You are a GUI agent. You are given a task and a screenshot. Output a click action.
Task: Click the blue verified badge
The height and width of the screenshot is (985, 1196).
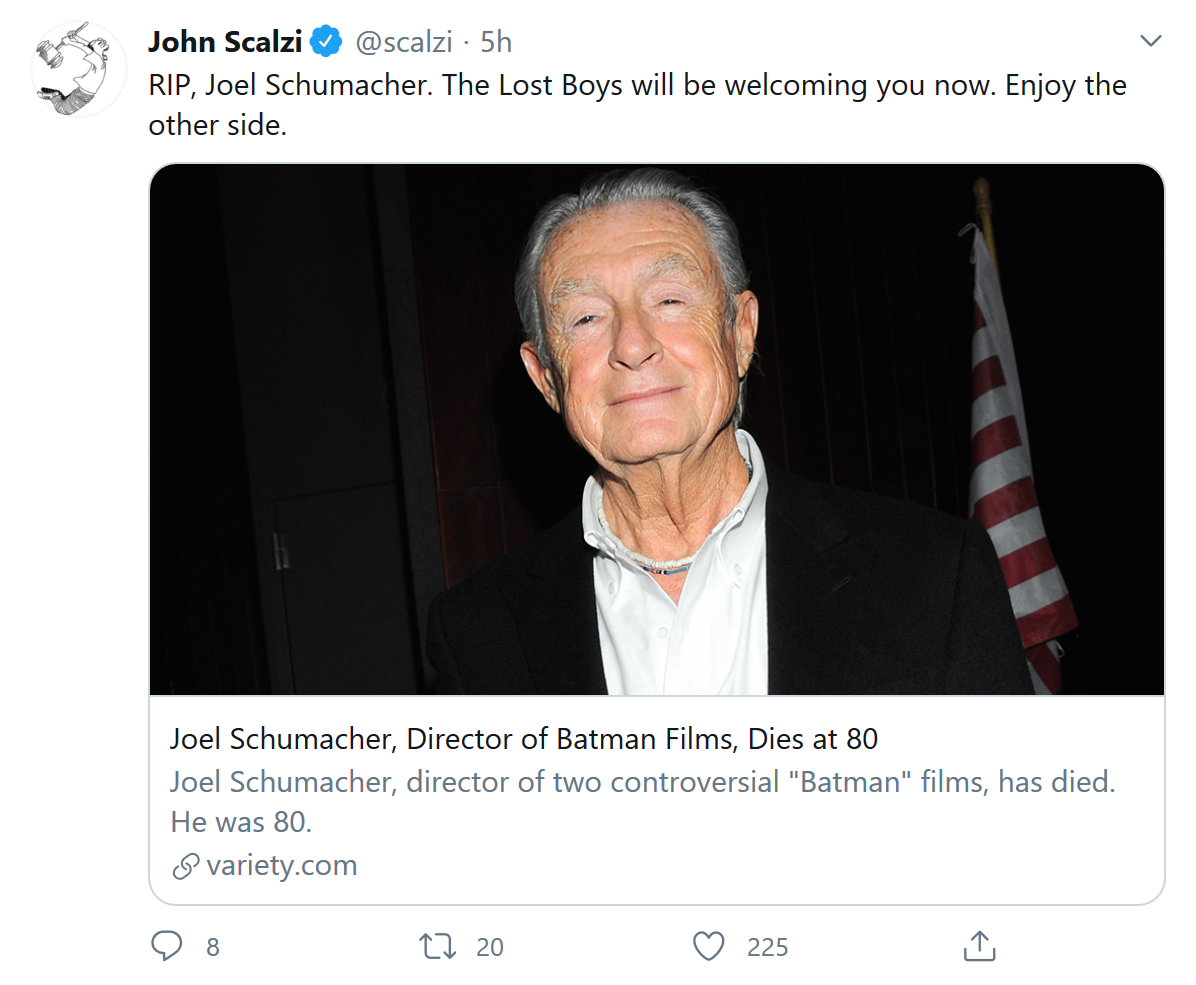pyautogui.click(x=326, y=42)
